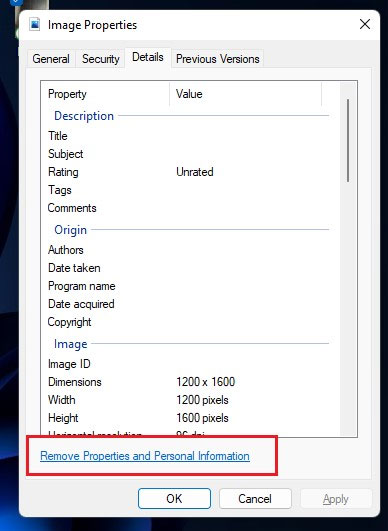Select the Dimensions property label
The height and width of the screenshot is (531, 388).
point(75,382)
